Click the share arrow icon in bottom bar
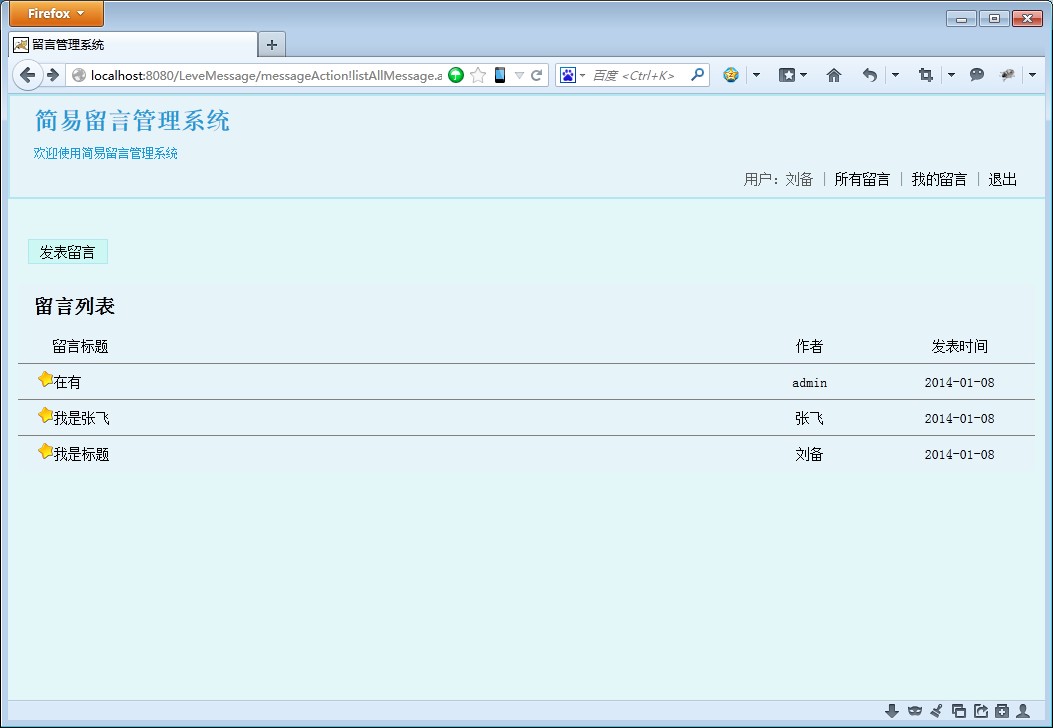 point(981,711)
